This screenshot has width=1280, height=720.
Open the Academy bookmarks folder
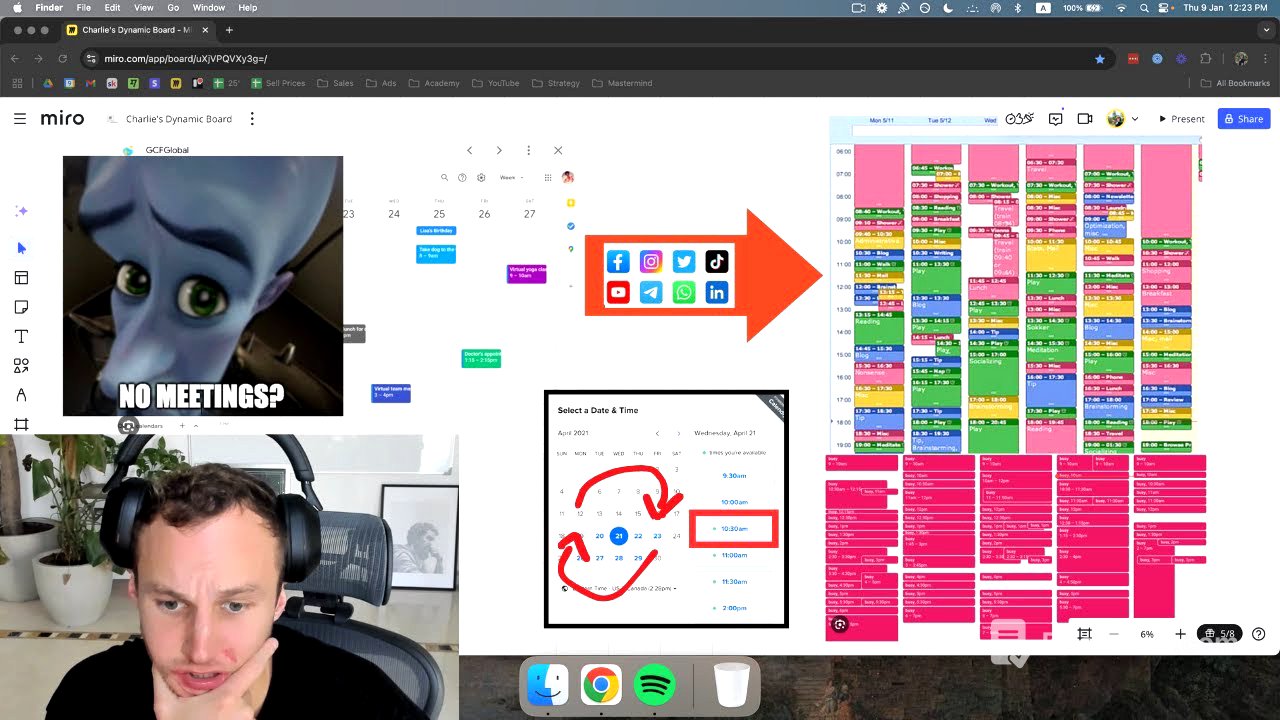[x=434, y=83]
